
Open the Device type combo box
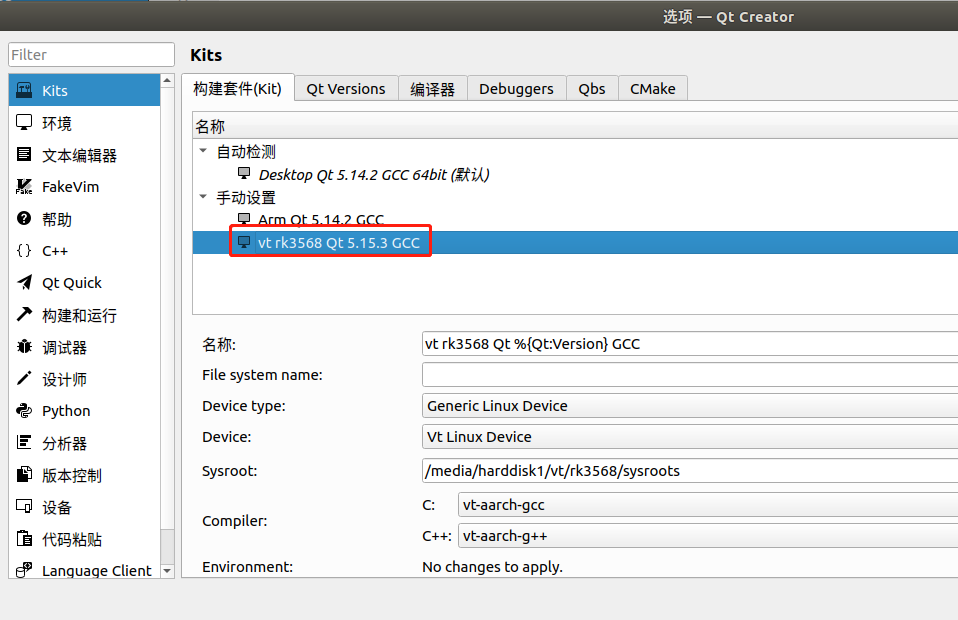point(690,406)
